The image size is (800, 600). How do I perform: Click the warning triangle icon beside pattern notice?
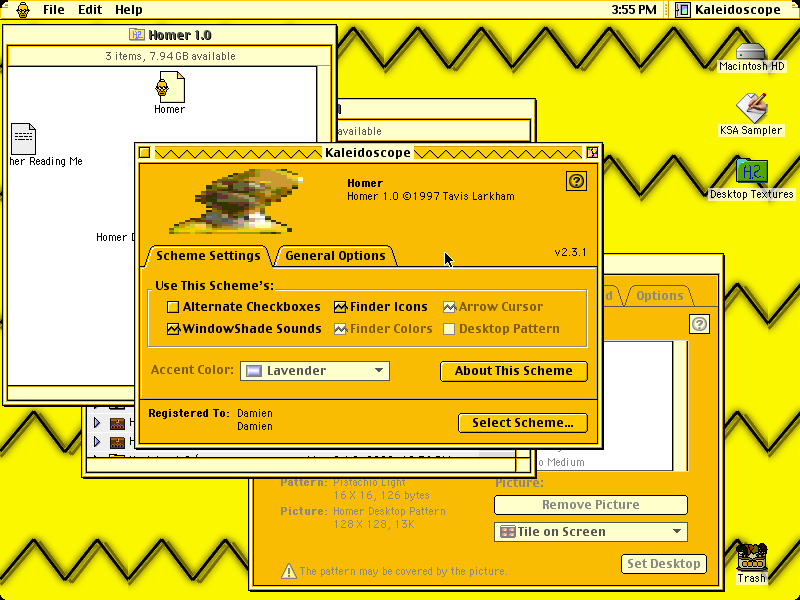289,571
